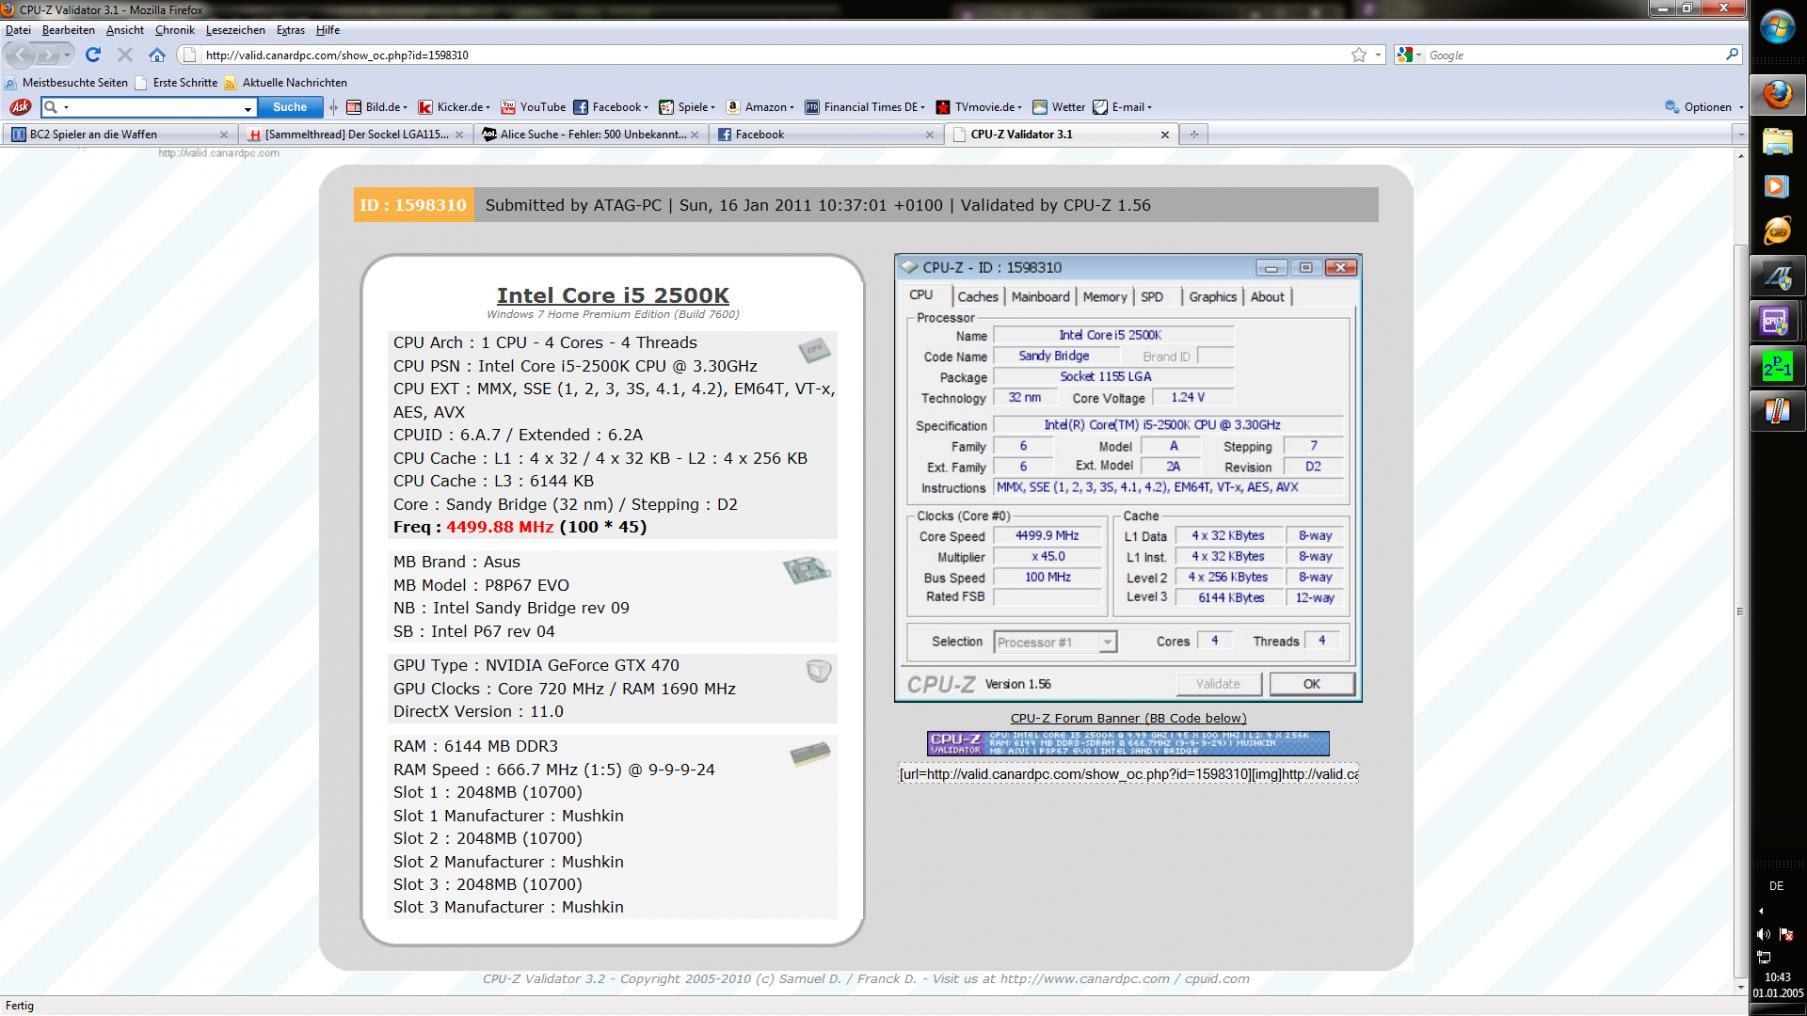This screenshot has width=1807, height=1016.
Task: Open Windows Media Player from taskbar
Action: (x=1777, y=186)
